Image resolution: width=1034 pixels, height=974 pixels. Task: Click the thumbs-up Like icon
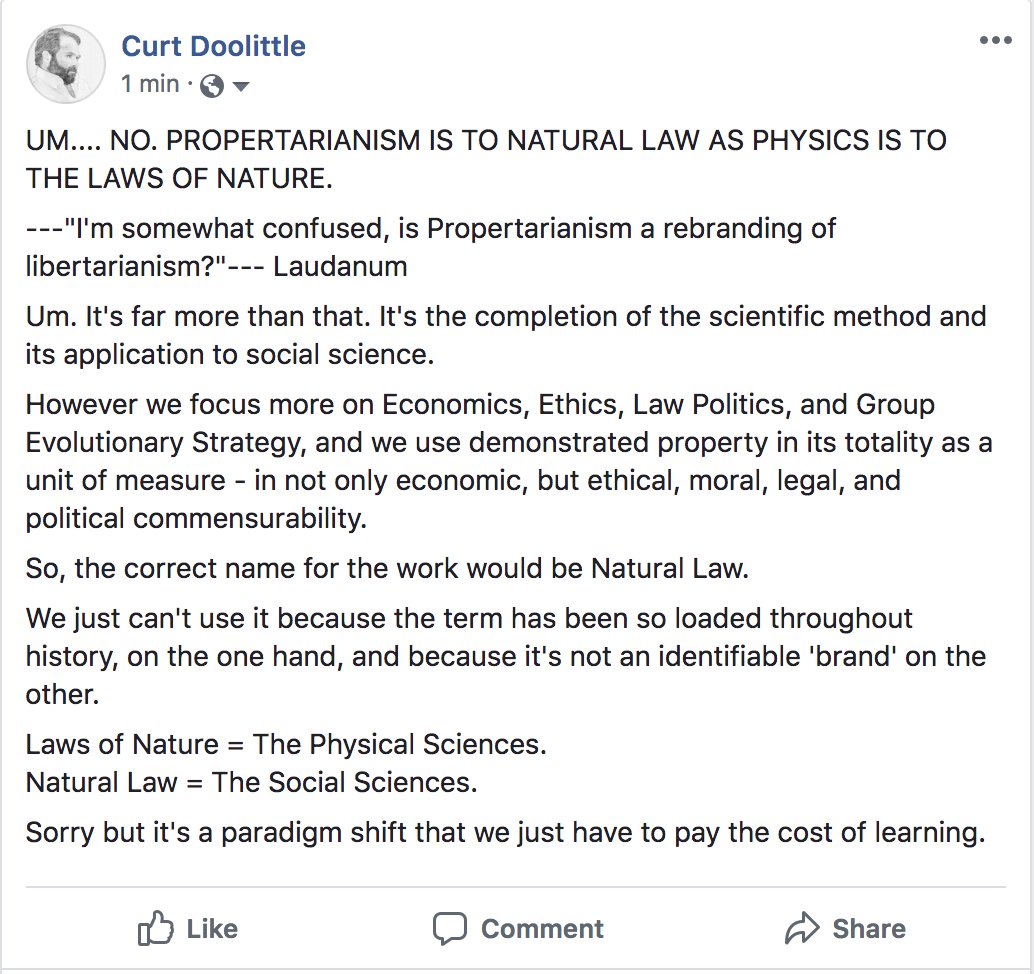[155, 929]
